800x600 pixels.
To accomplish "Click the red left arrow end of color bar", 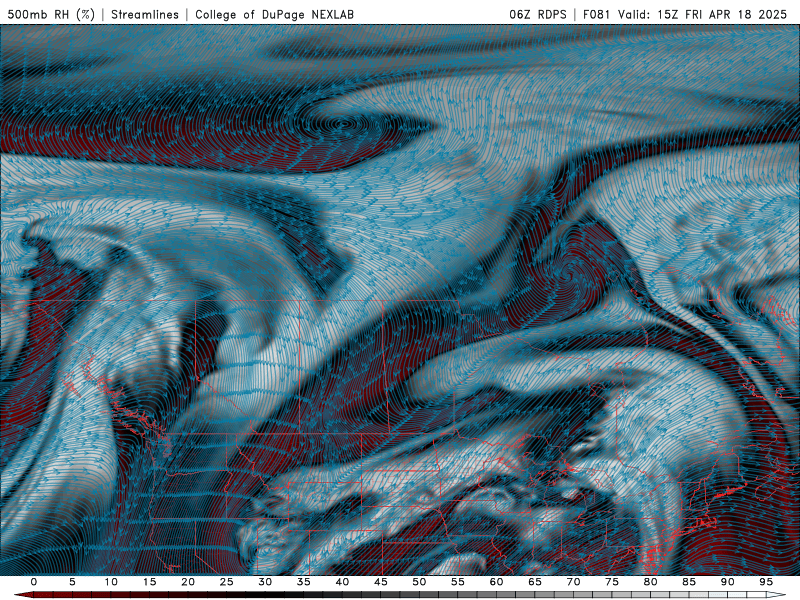I will (x=23, y=595).
